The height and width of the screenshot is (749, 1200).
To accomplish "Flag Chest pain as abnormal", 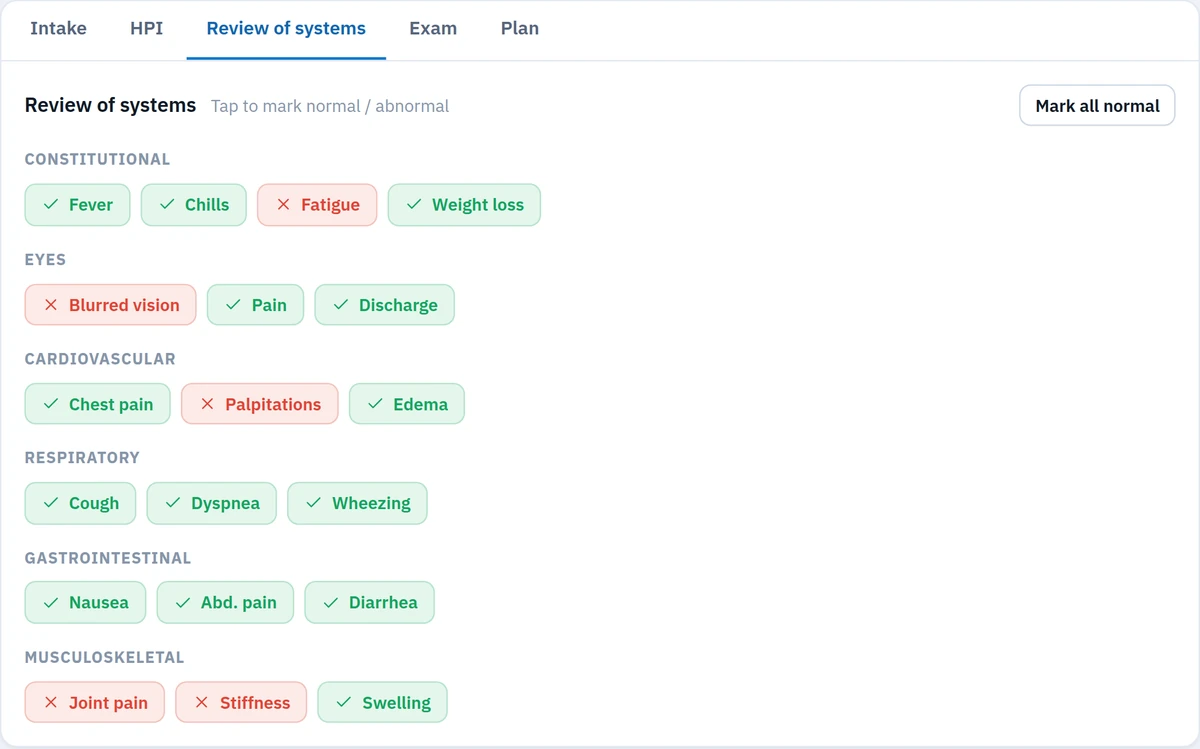I will point(97,404).
